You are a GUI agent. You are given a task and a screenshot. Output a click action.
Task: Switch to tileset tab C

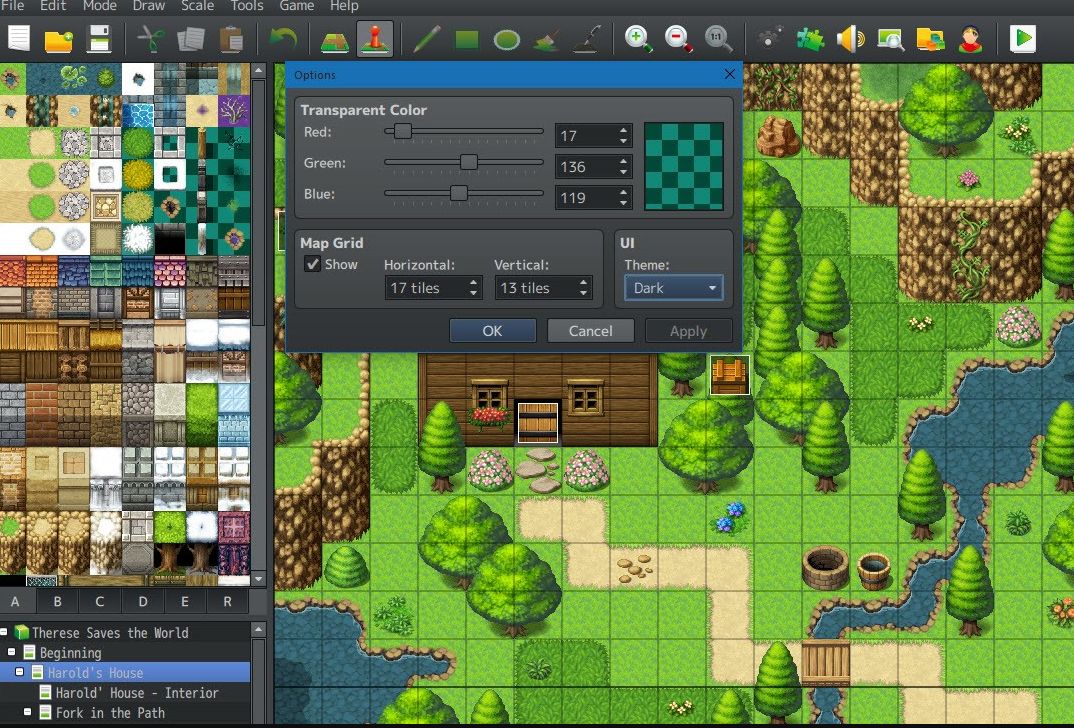click(x=100, y=601)
